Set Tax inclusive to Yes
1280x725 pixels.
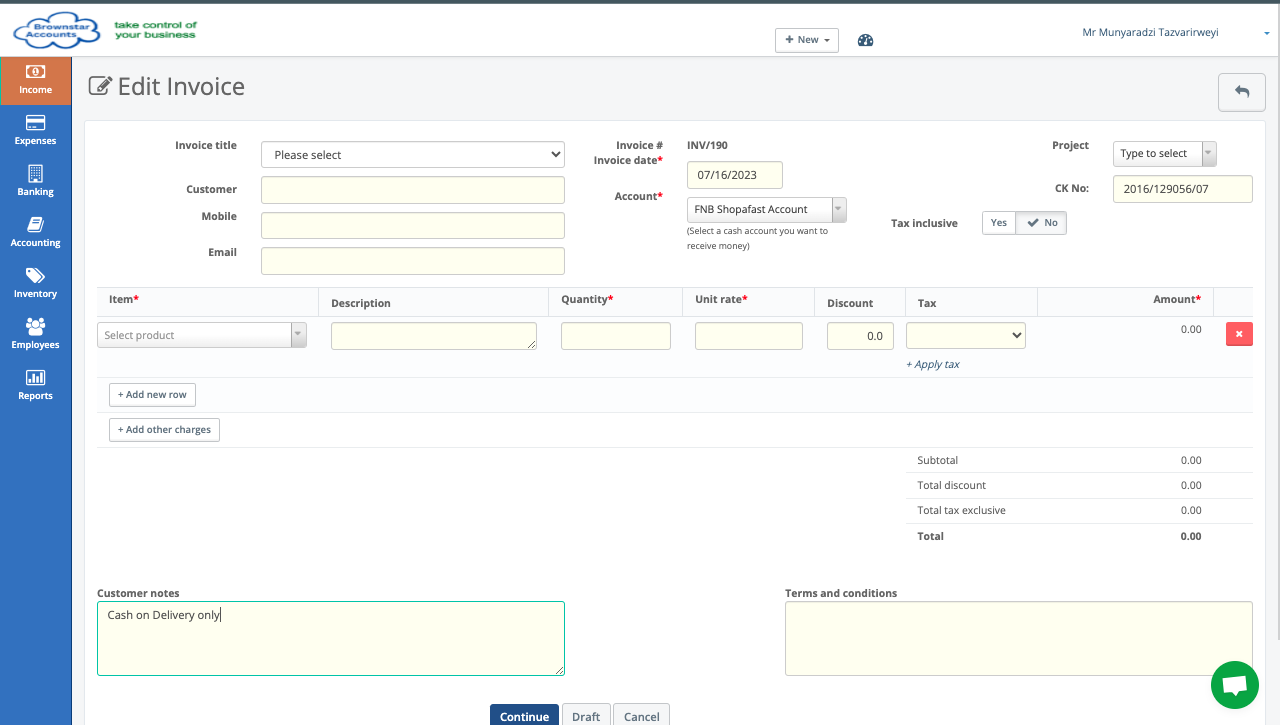click(998, 222)
